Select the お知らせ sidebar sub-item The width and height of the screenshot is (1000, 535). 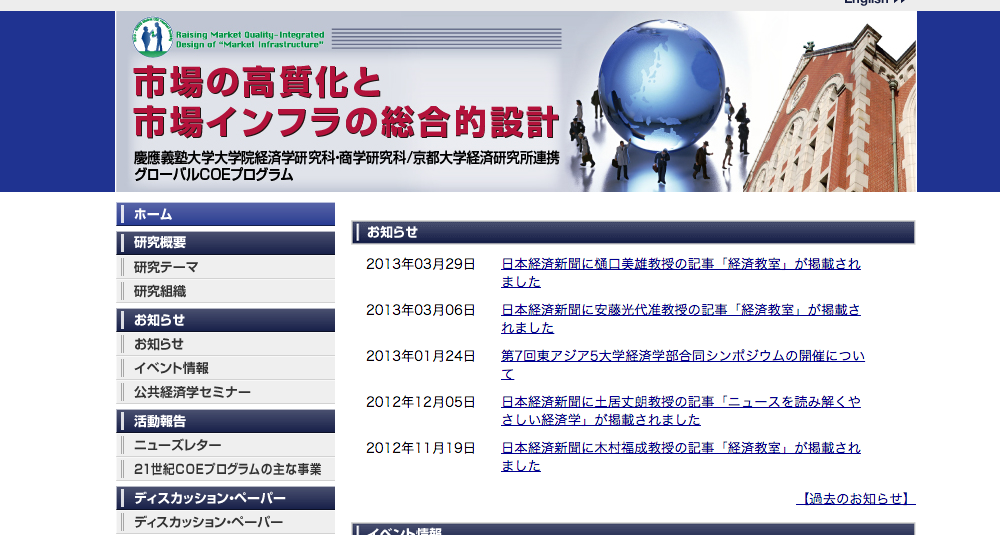[226, 344]
